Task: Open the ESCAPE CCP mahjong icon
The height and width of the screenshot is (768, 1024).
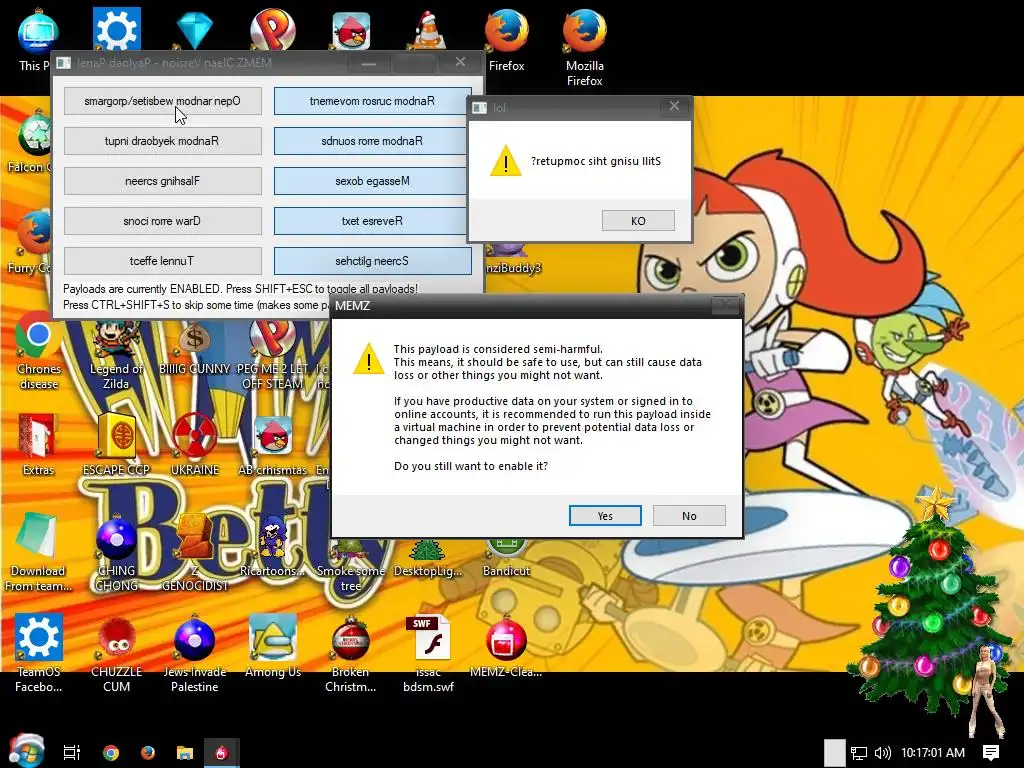Action: pos(116,444)
